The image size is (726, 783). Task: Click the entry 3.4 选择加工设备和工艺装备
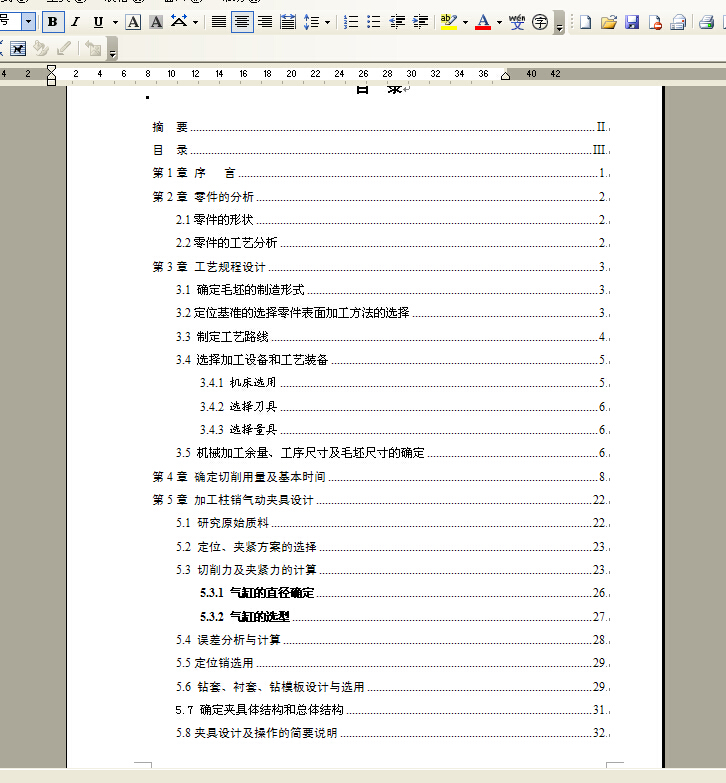click(252, 360)
